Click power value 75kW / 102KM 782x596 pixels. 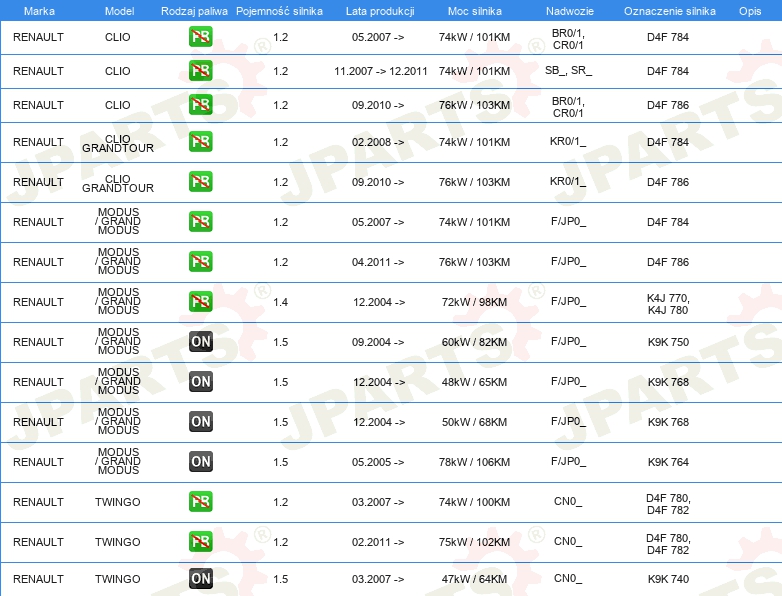pos(474,542)
